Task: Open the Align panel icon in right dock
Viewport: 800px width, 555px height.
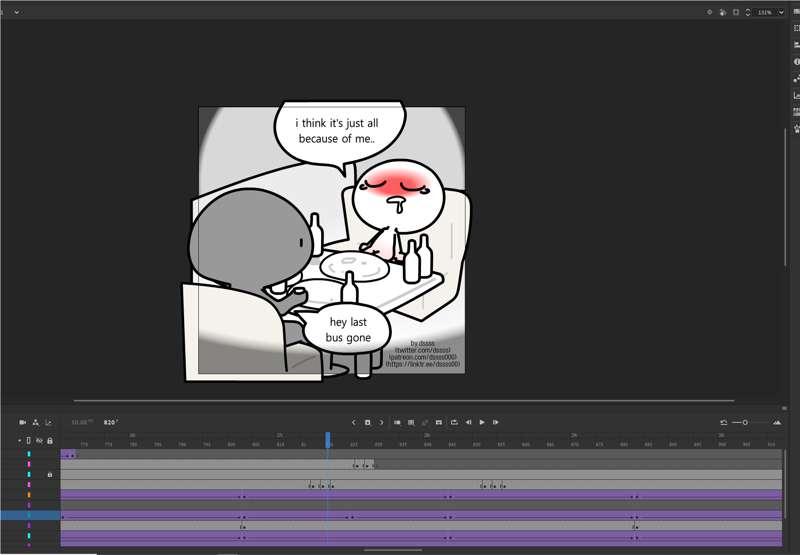Action: point(796,45)
